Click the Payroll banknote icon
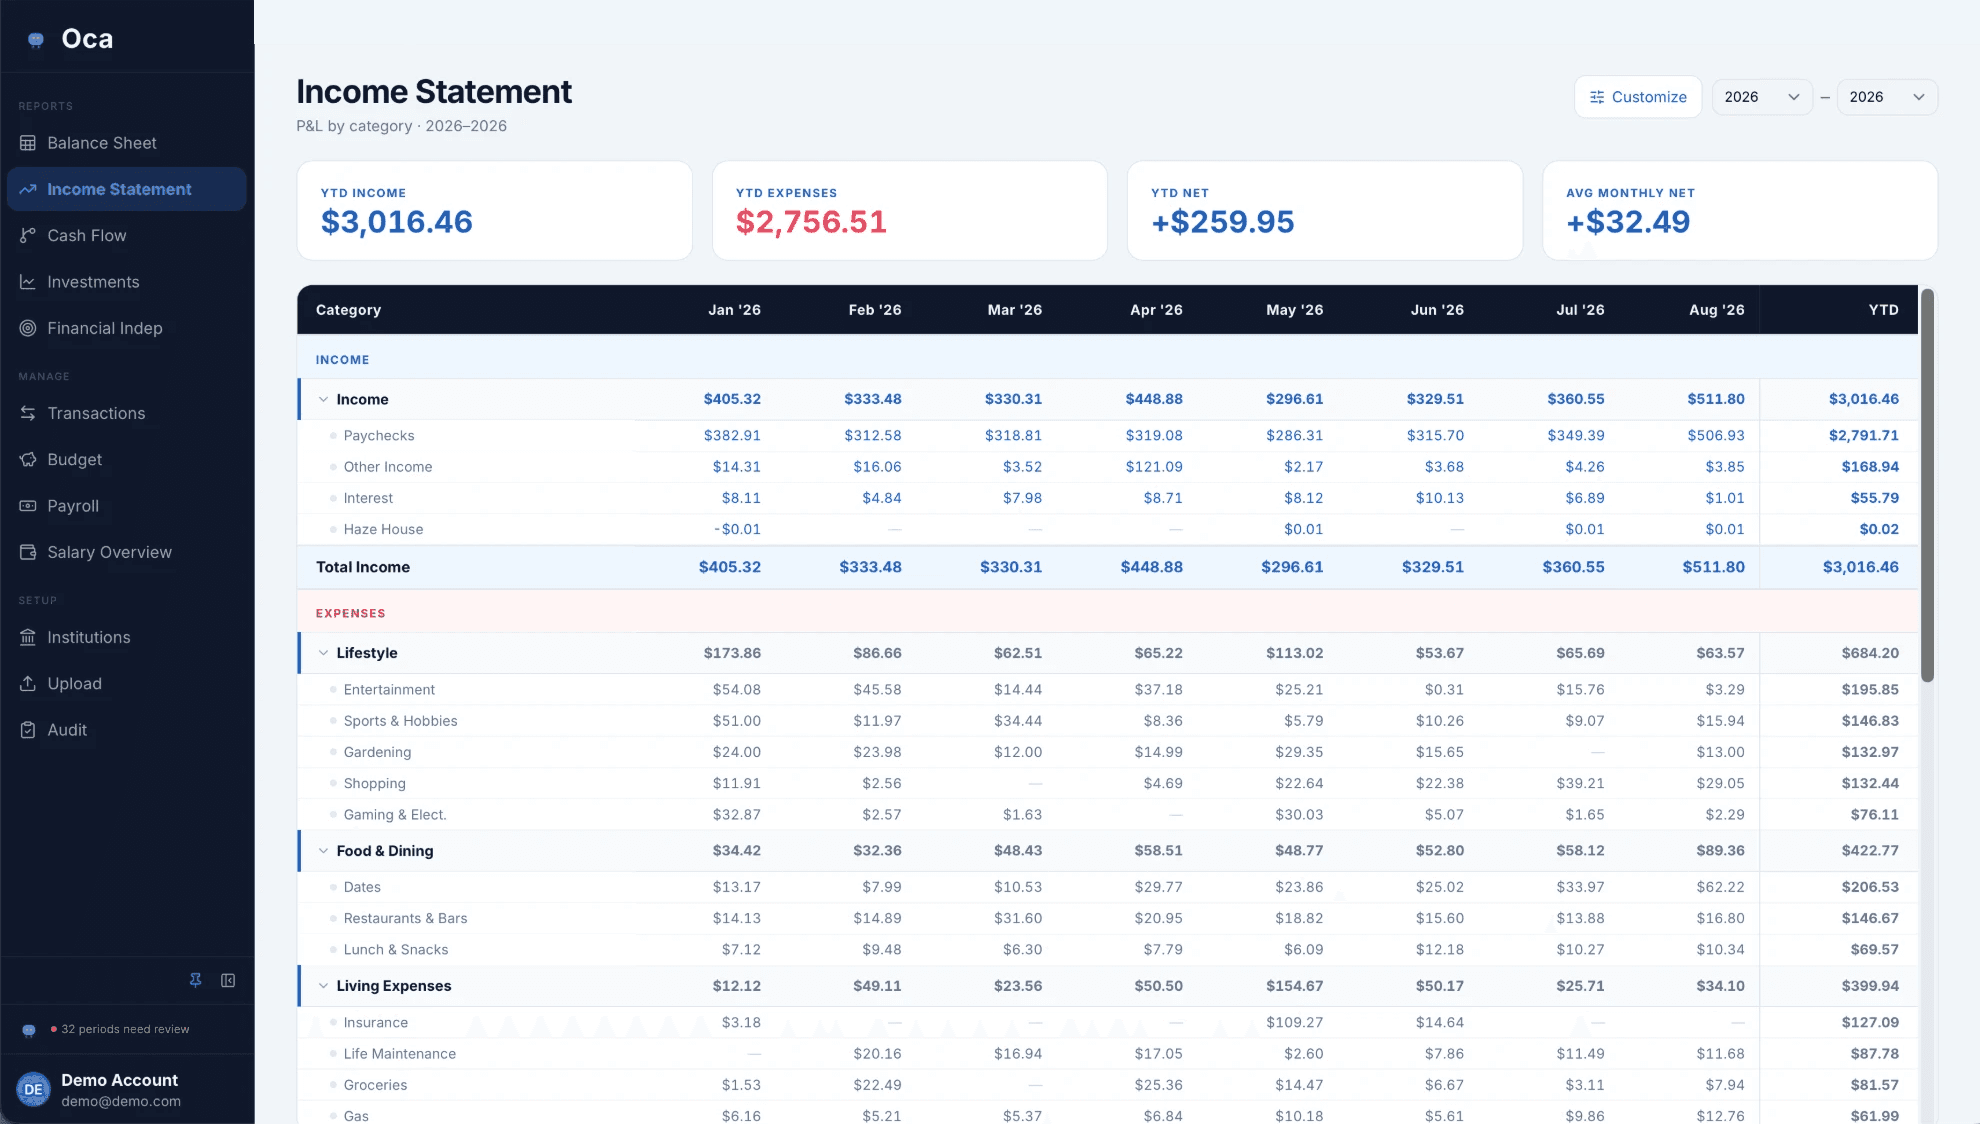This screenshot has height=1124, width=1980. click(28, 506)
